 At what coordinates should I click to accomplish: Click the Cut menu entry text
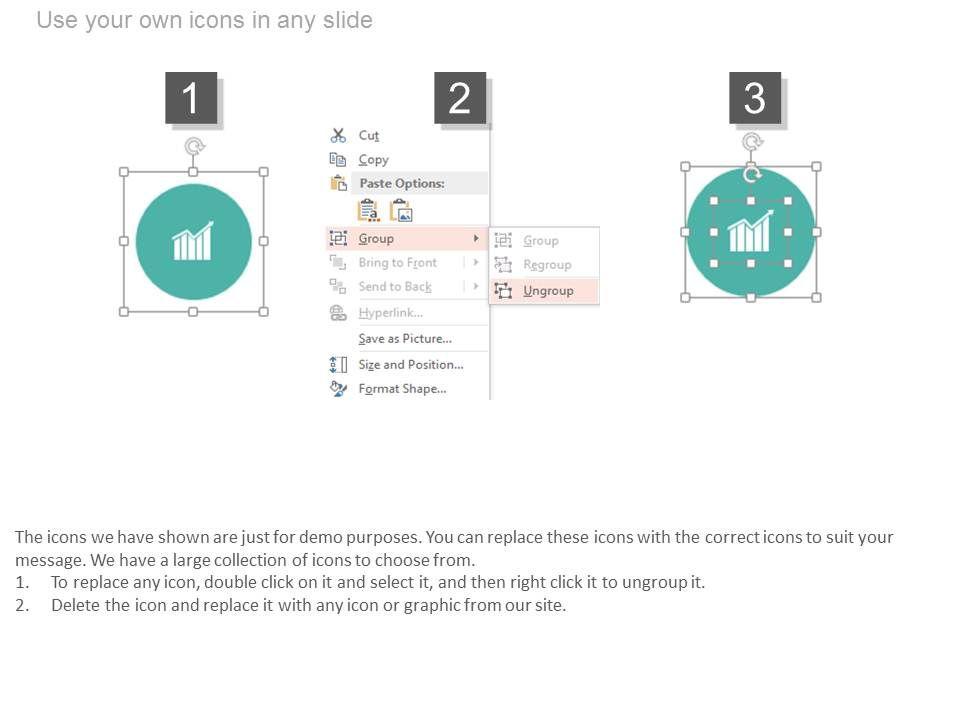click(369, 136)
